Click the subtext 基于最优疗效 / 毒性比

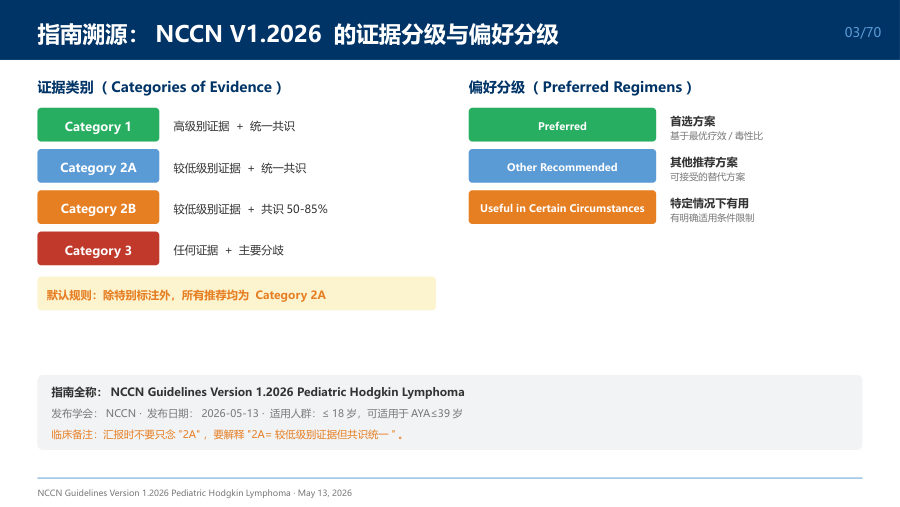click(716, 136)
